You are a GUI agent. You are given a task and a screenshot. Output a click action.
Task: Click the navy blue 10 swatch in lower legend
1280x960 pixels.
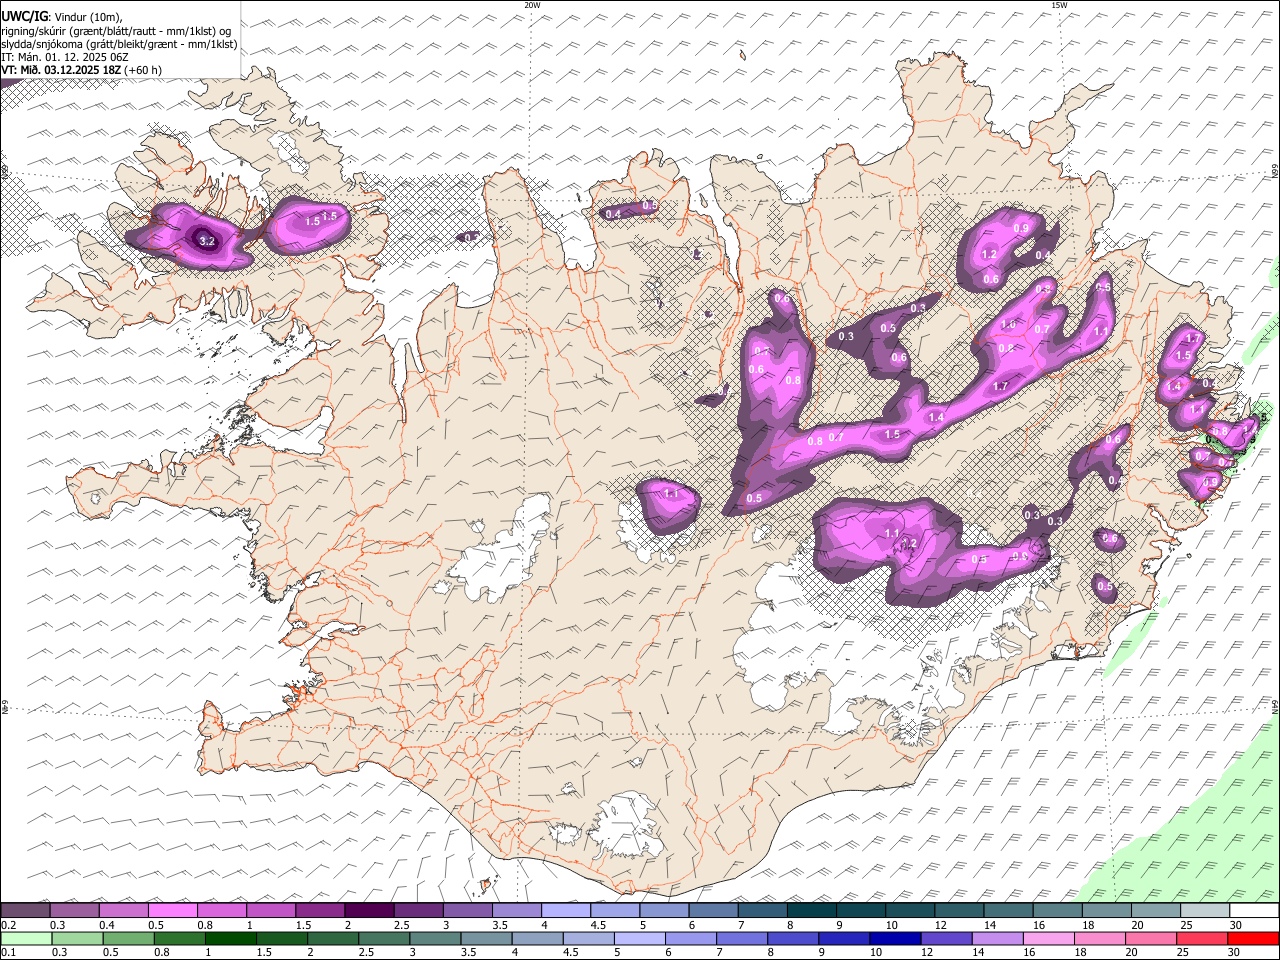tap(896, 938)
